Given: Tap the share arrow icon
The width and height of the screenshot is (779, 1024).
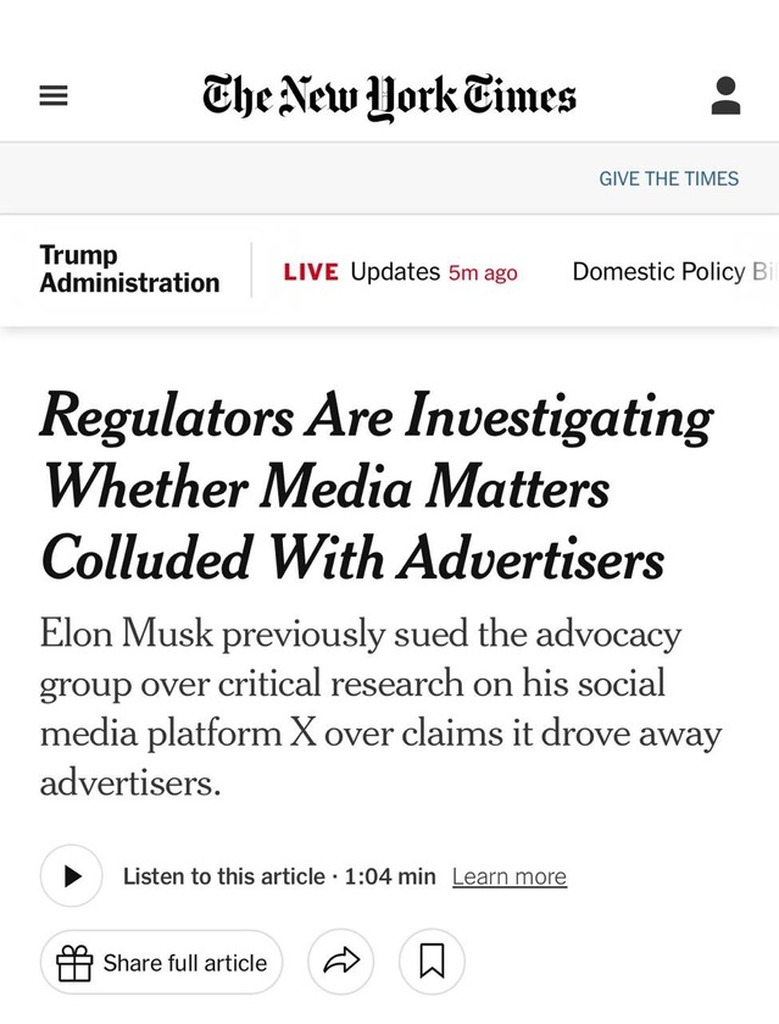Looking at the screenshot, I should 341,962.
